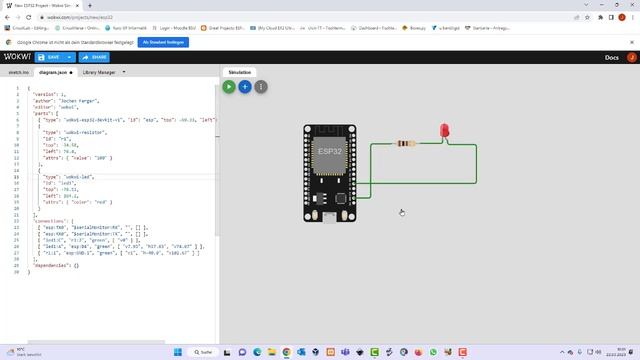The height and width of the screenshot is (360, 640).
Task: Open Outlook from the taskbar
Action: coord(301,352)
